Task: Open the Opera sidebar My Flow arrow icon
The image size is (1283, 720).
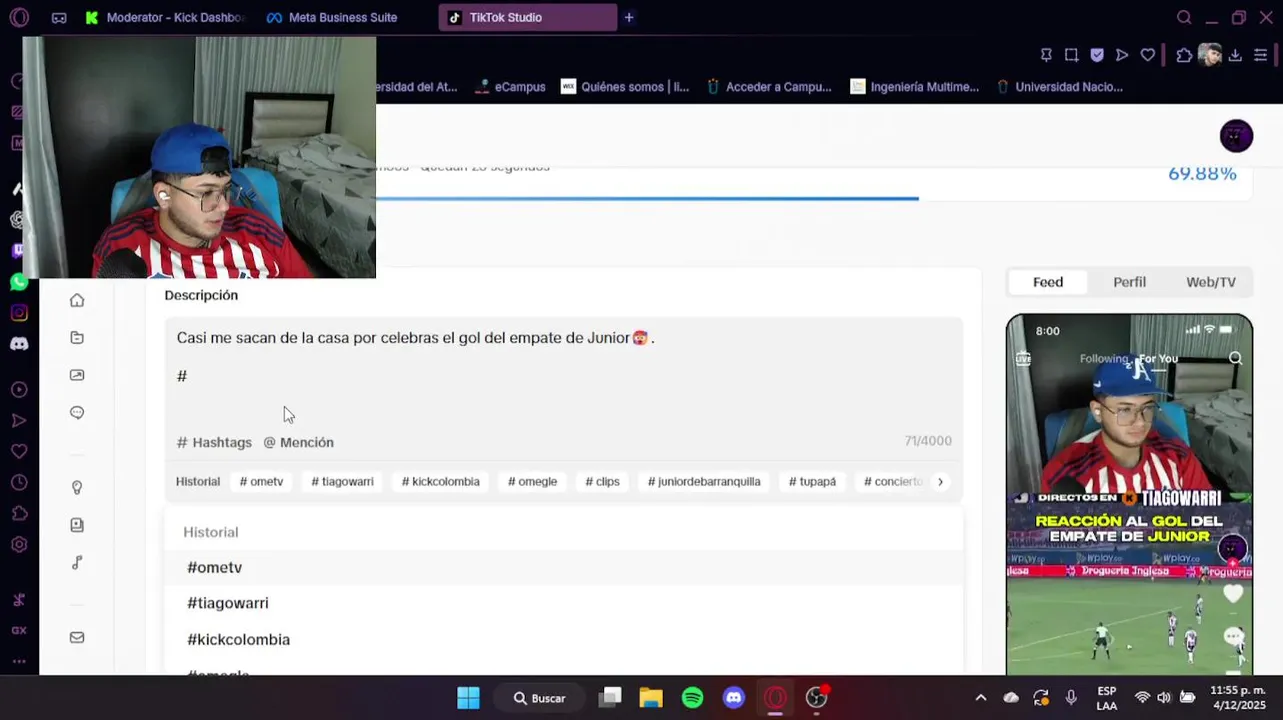Action: (19, 421)
